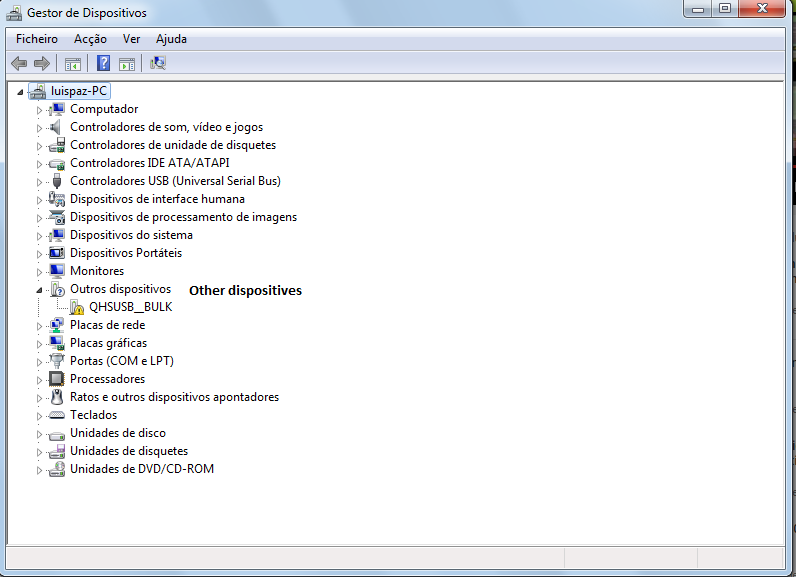Collapse the Outros dispositivos node
Screen dimensions: 796x577
40,290
